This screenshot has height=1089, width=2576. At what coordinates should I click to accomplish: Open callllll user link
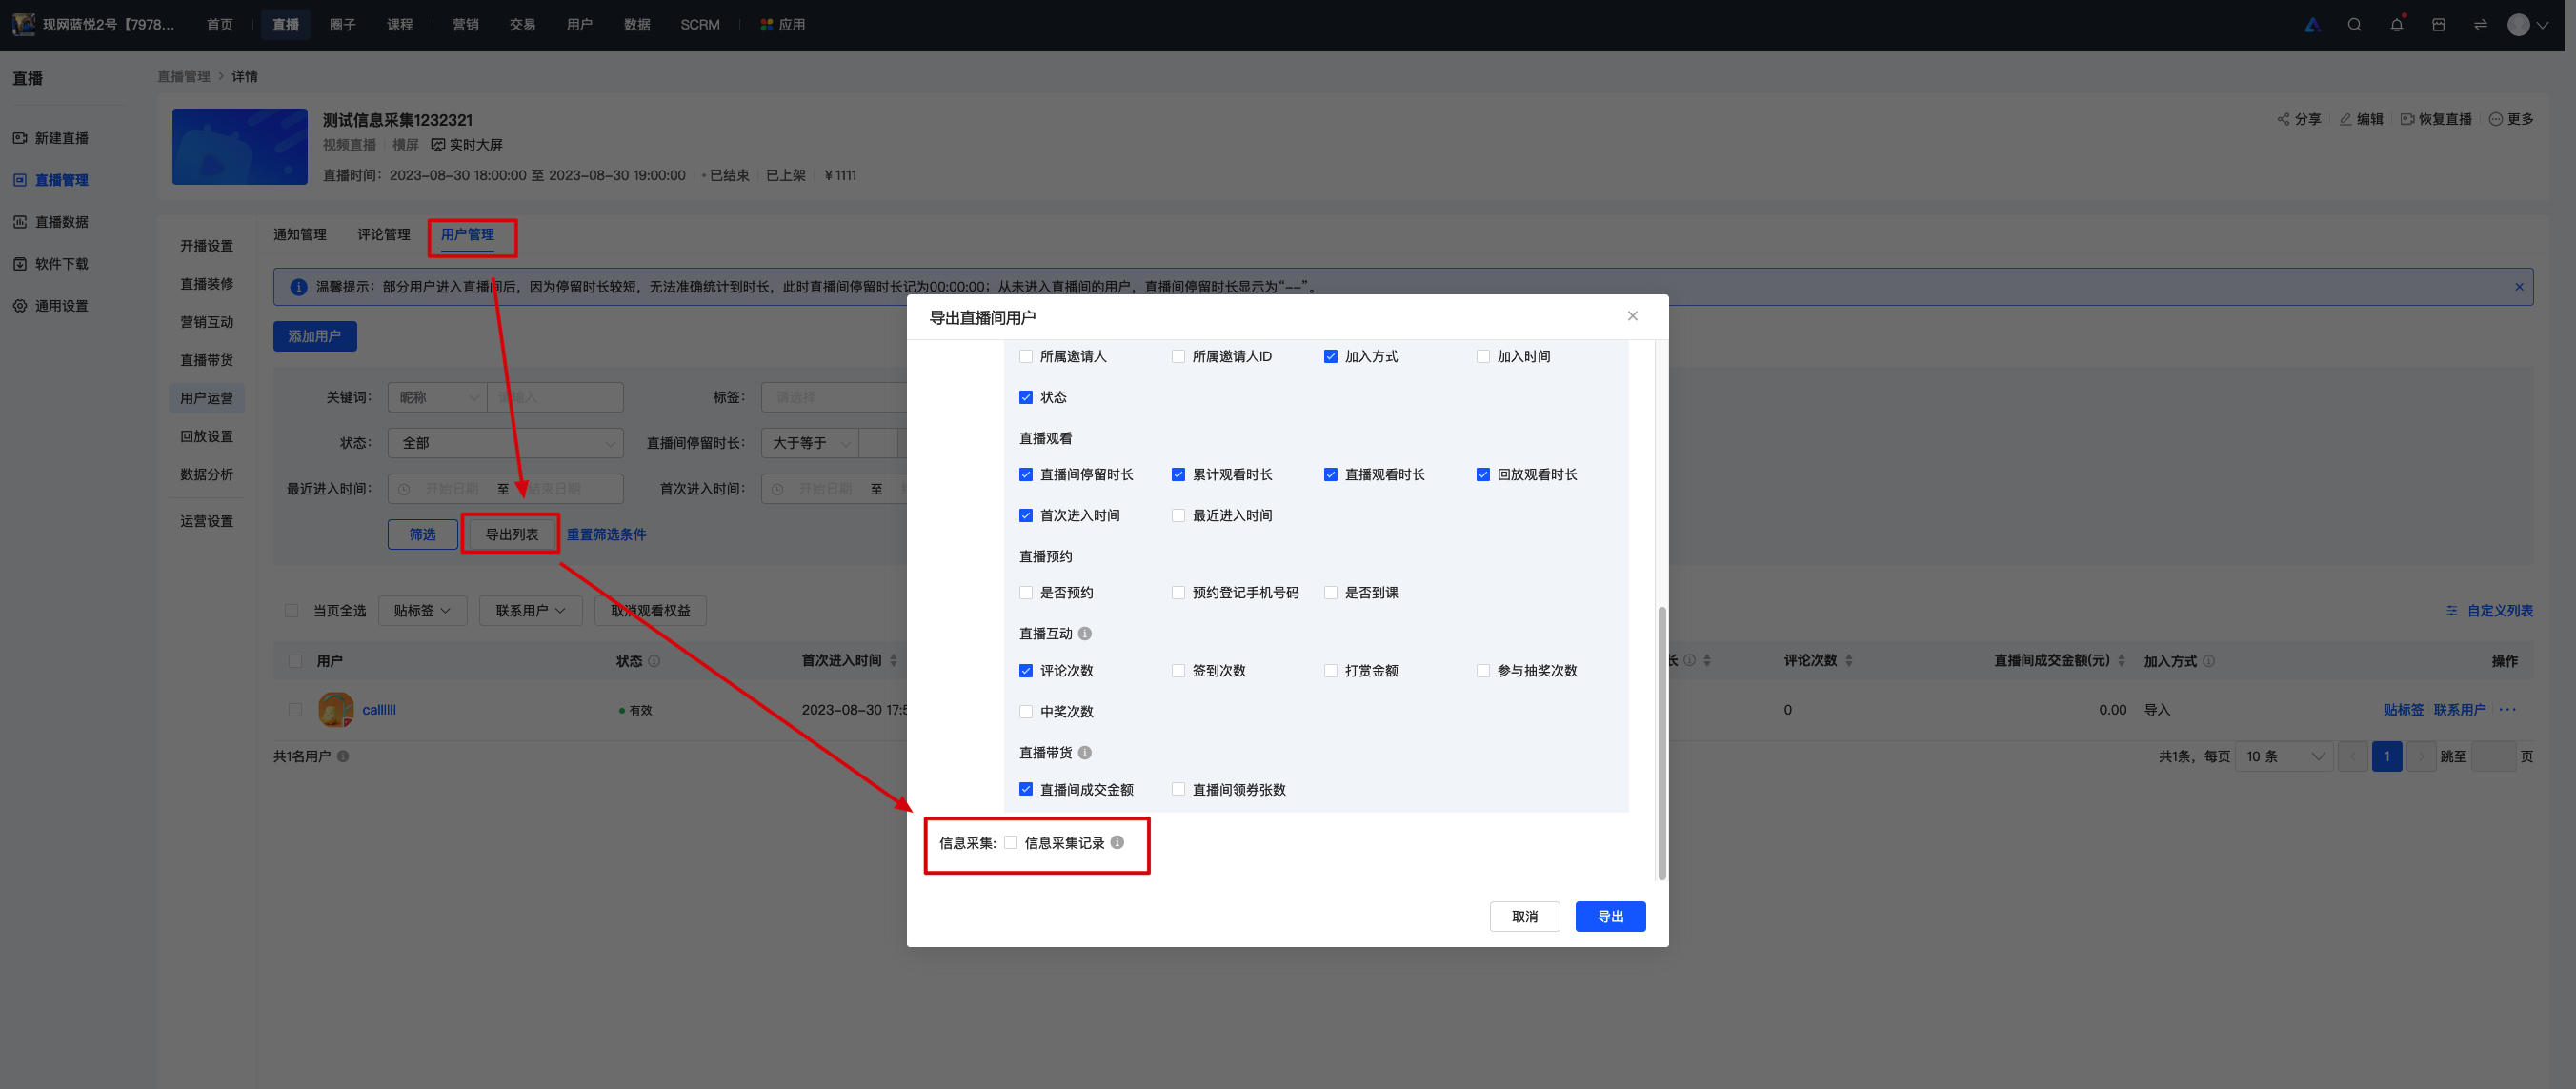(x=379, y=709)
